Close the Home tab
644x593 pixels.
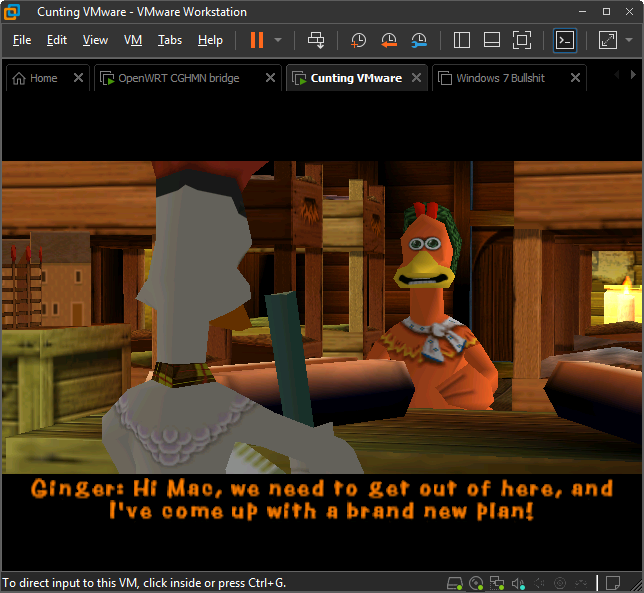click(x=78, y=78)
